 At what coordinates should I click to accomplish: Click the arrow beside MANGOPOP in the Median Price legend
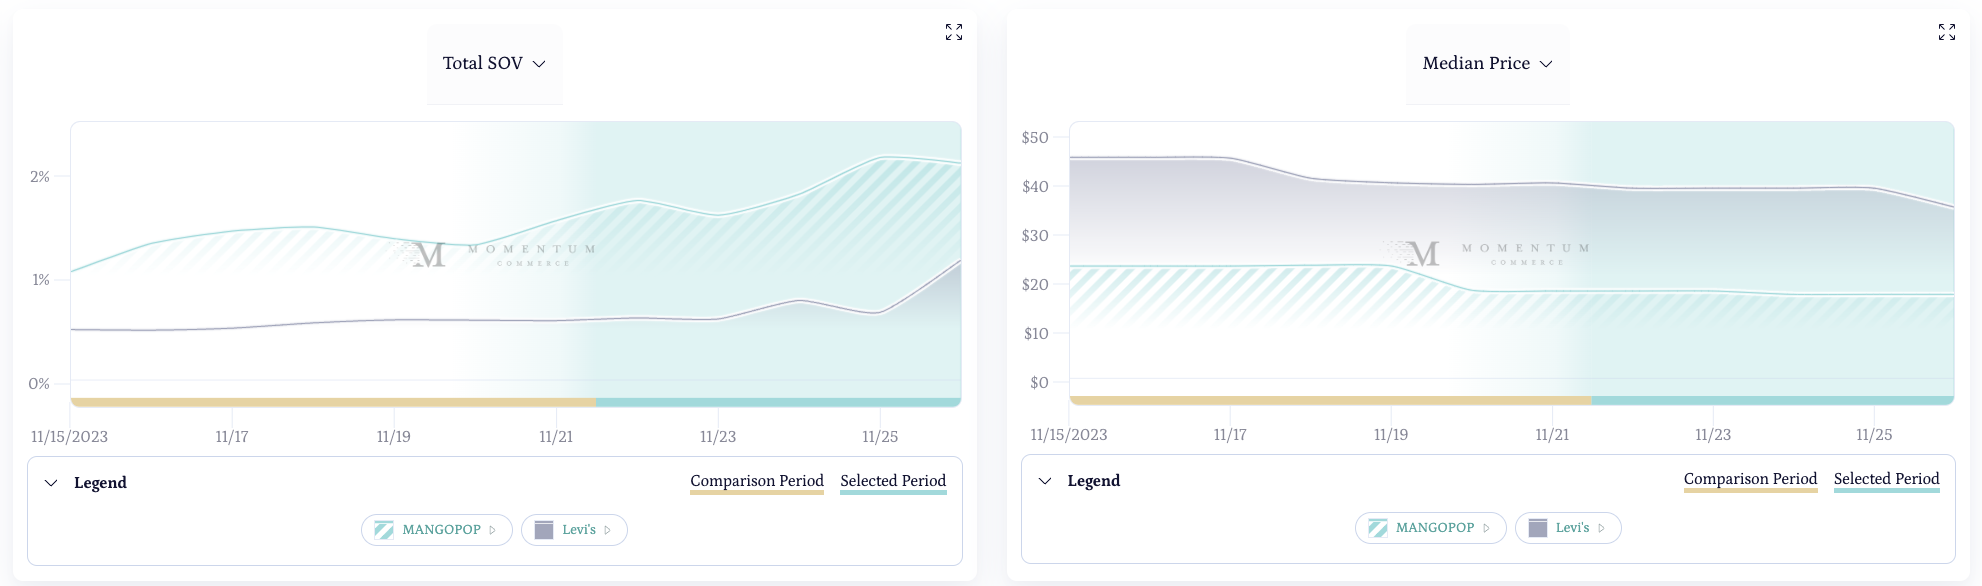click(1487, 528)
